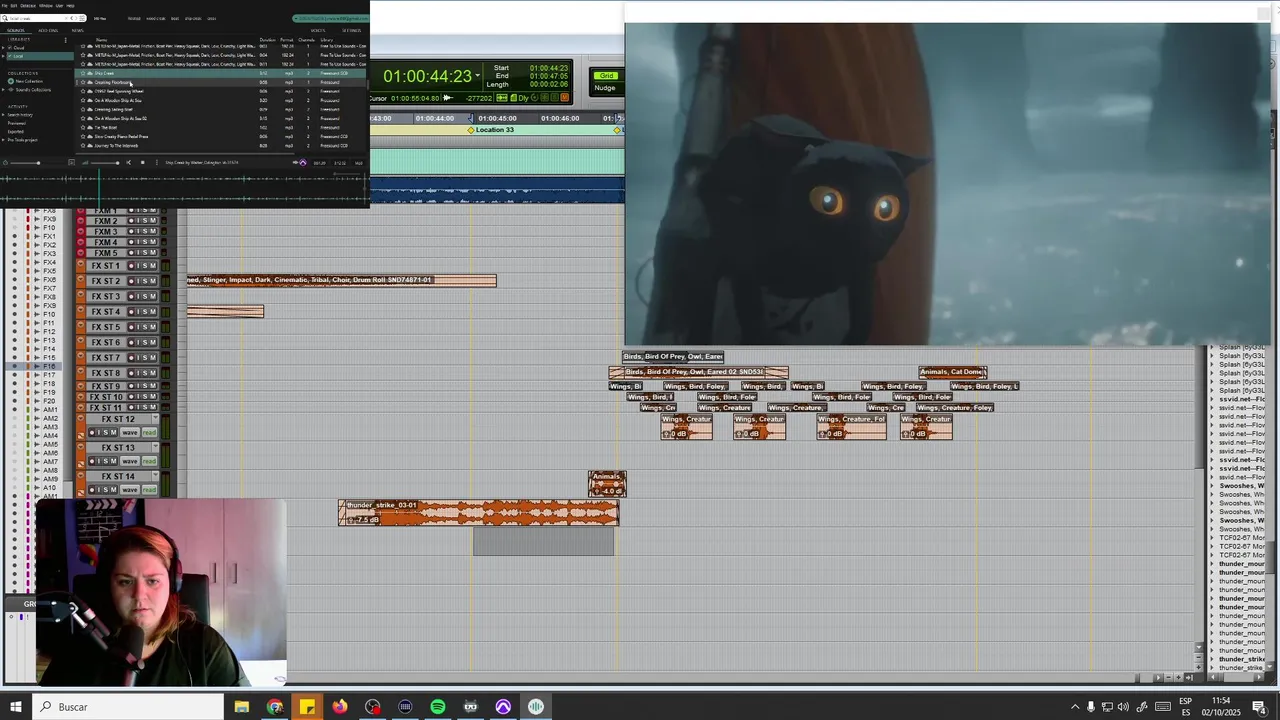Solo the FX ST 2 track
Image resolution: width=1280 pixels, height=720 pixels.
(x=145, y=281)
